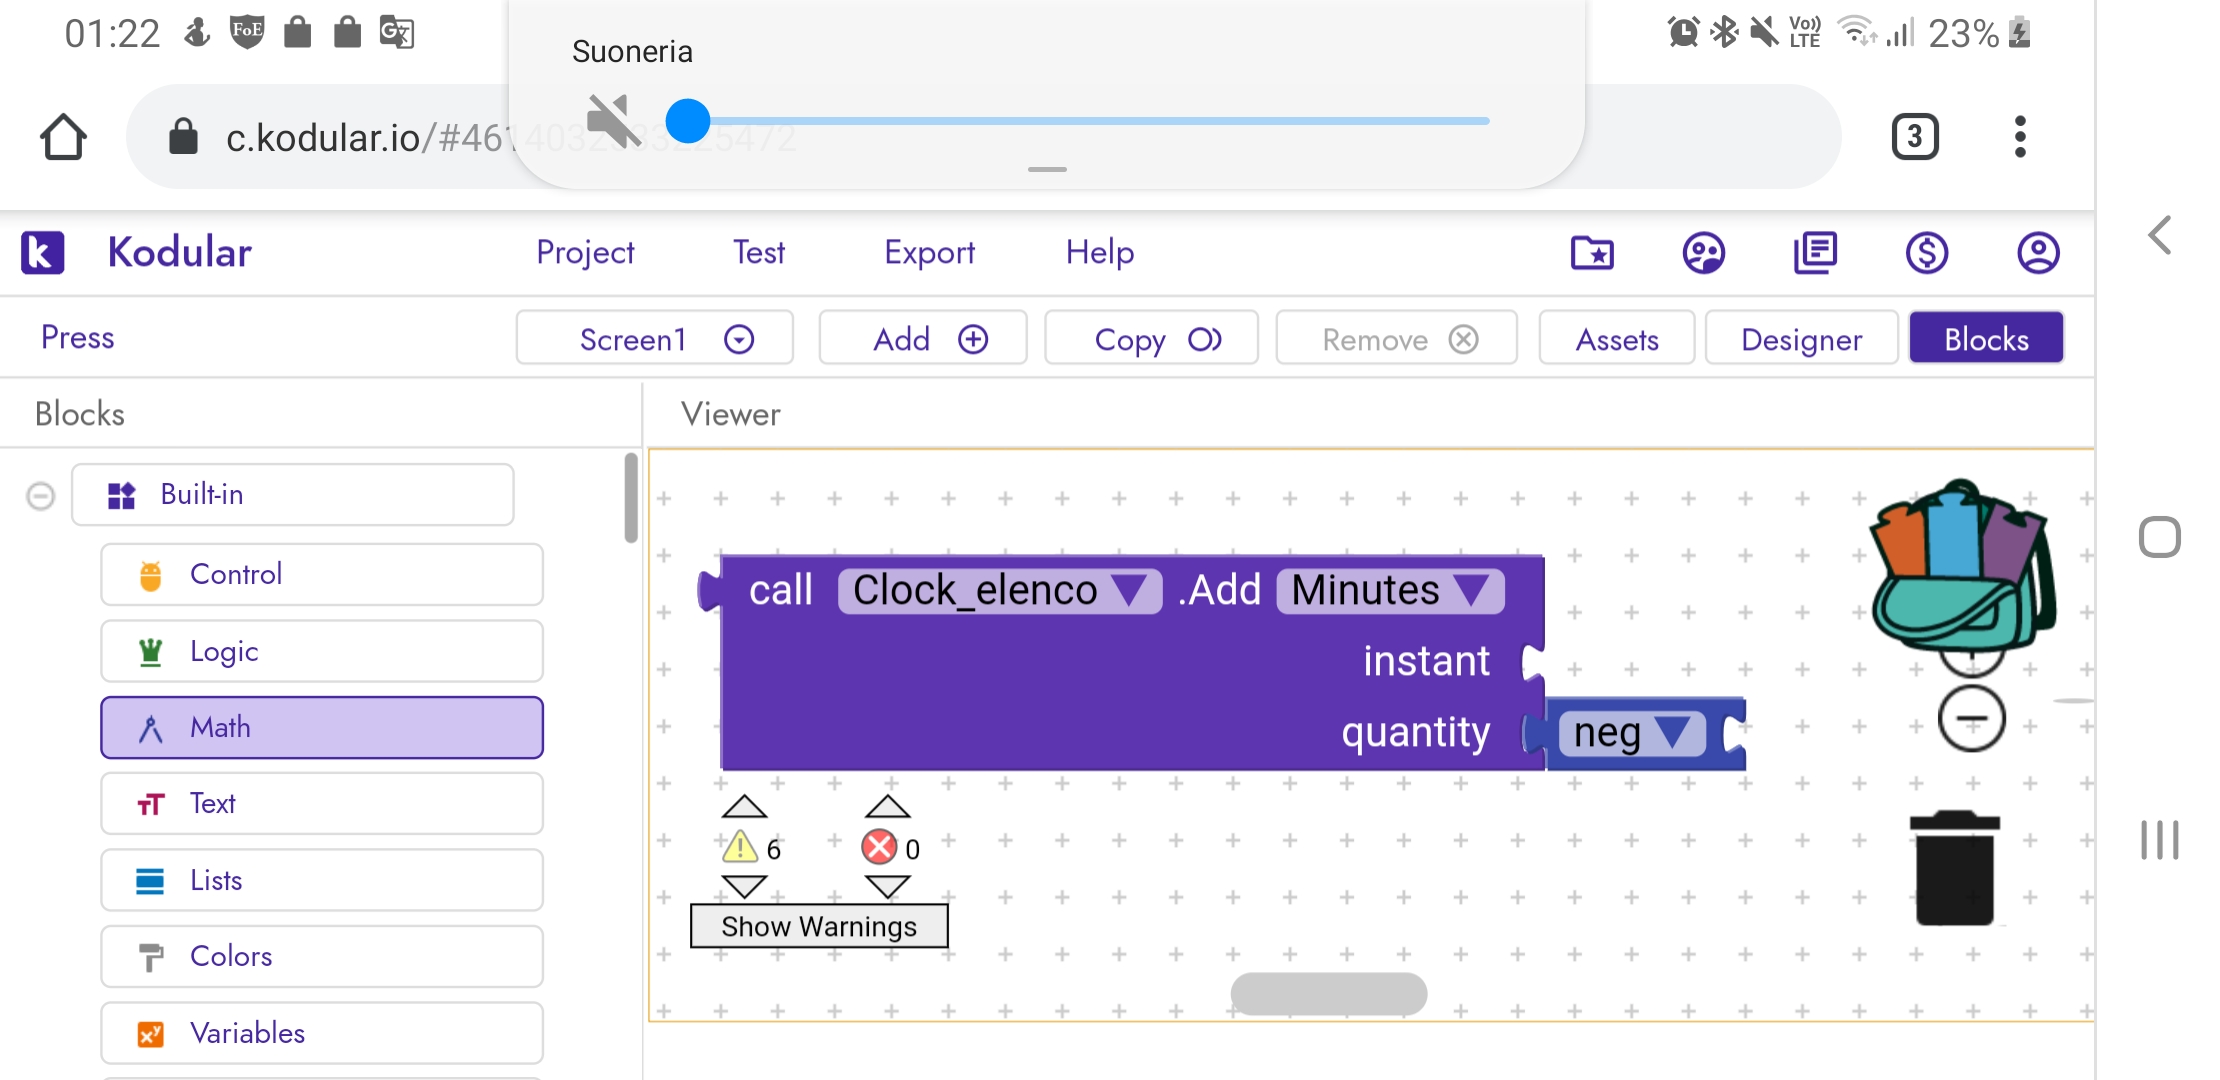
Task: Click the Assets button
Action: pyautogui.click(x=1616, y=339)
